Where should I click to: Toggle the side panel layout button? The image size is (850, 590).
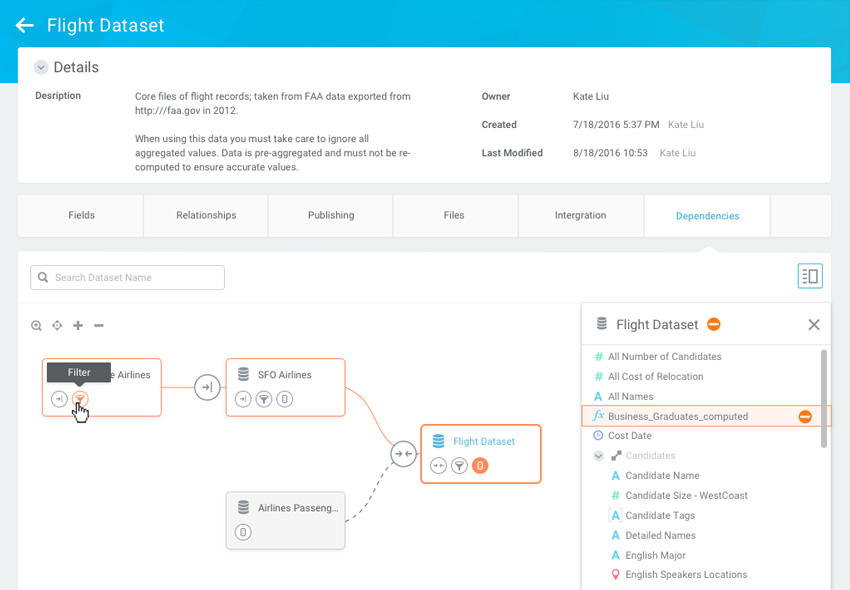pyautogui.click(x=810, y=277)
